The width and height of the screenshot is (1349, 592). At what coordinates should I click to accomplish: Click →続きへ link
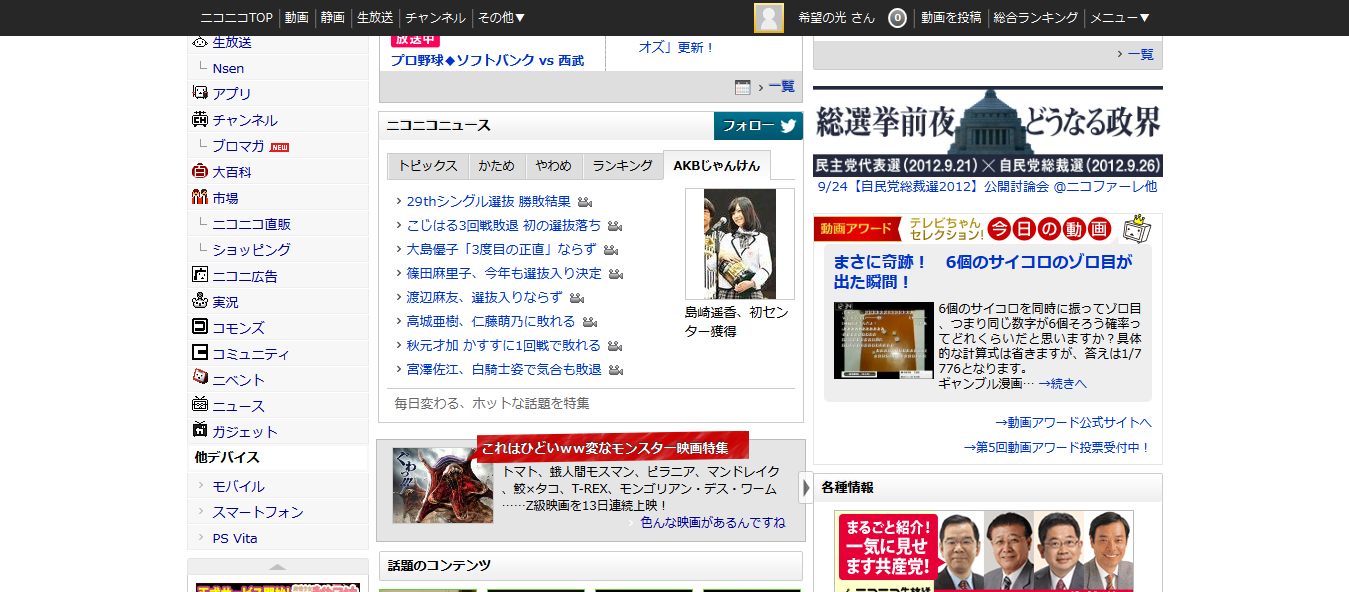1062,383
